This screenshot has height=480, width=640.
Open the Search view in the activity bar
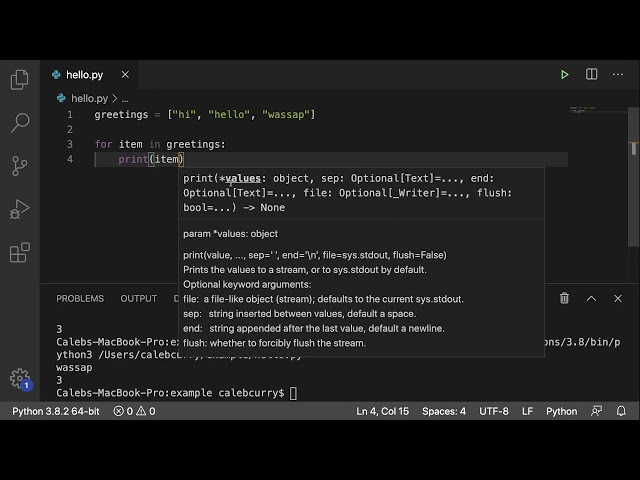(20, 122)
